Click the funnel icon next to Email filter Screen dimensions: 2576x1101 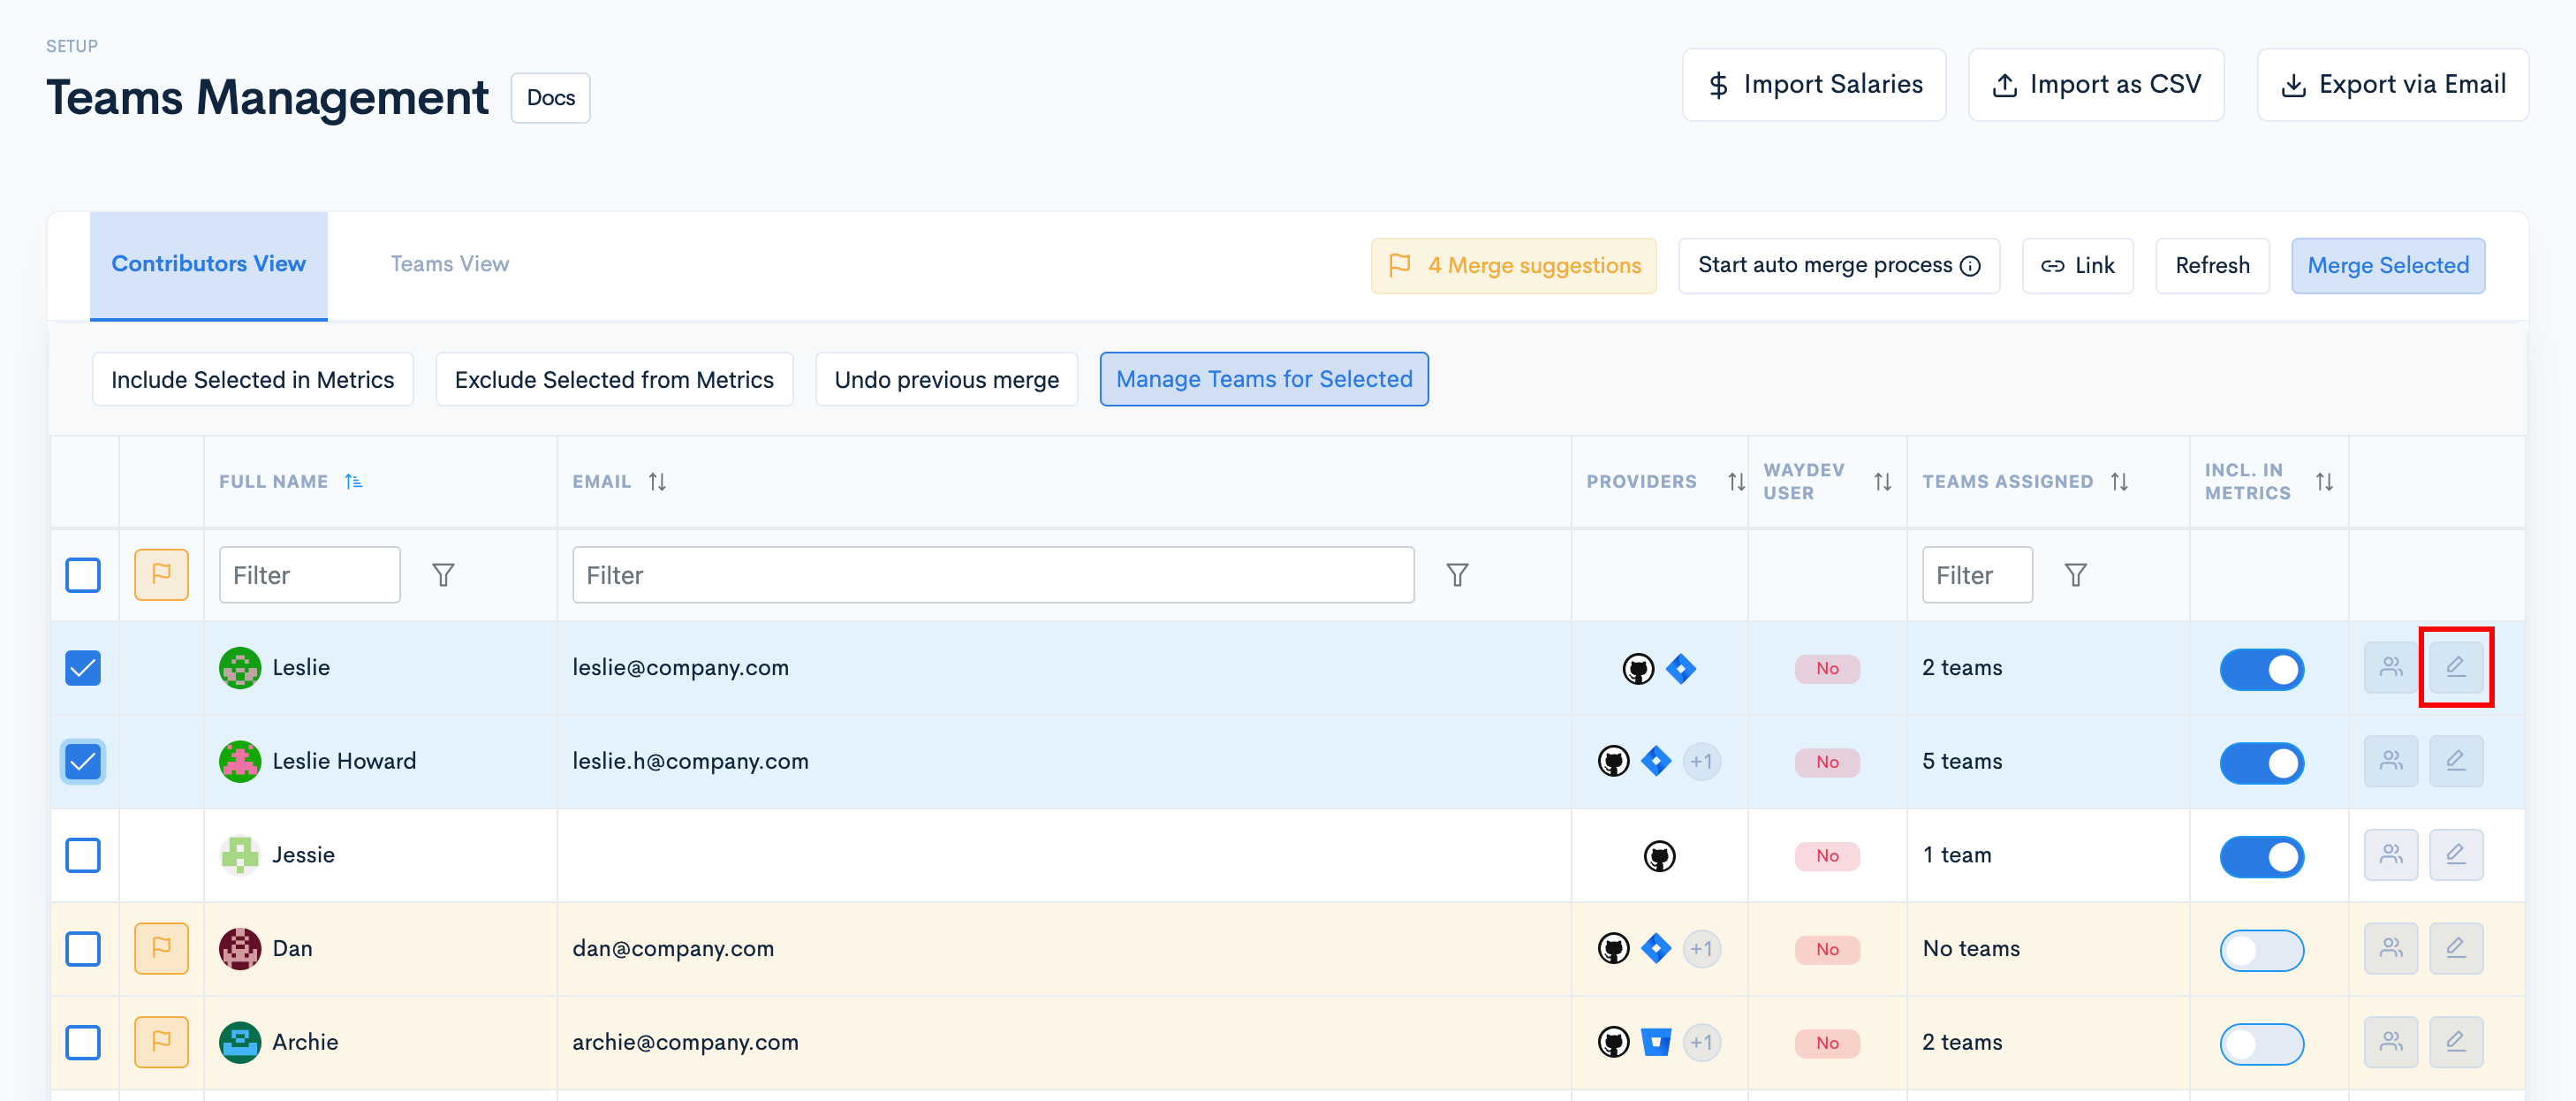click(1457, 575)
